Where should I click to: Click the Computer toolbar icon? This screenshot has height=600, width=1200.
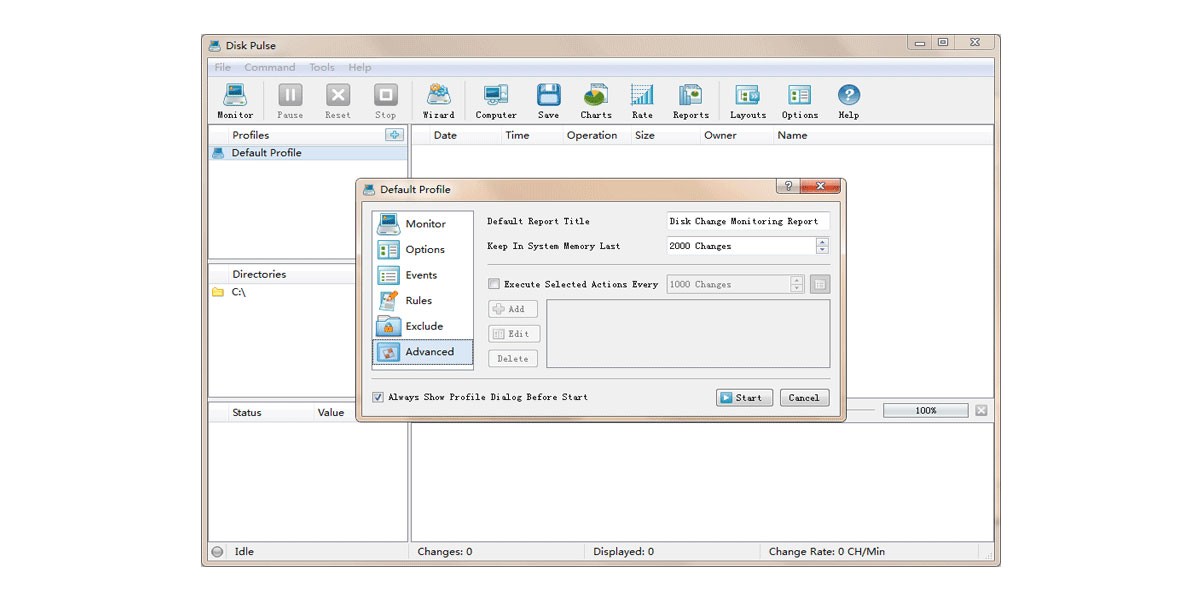click(x=496, y=101)
